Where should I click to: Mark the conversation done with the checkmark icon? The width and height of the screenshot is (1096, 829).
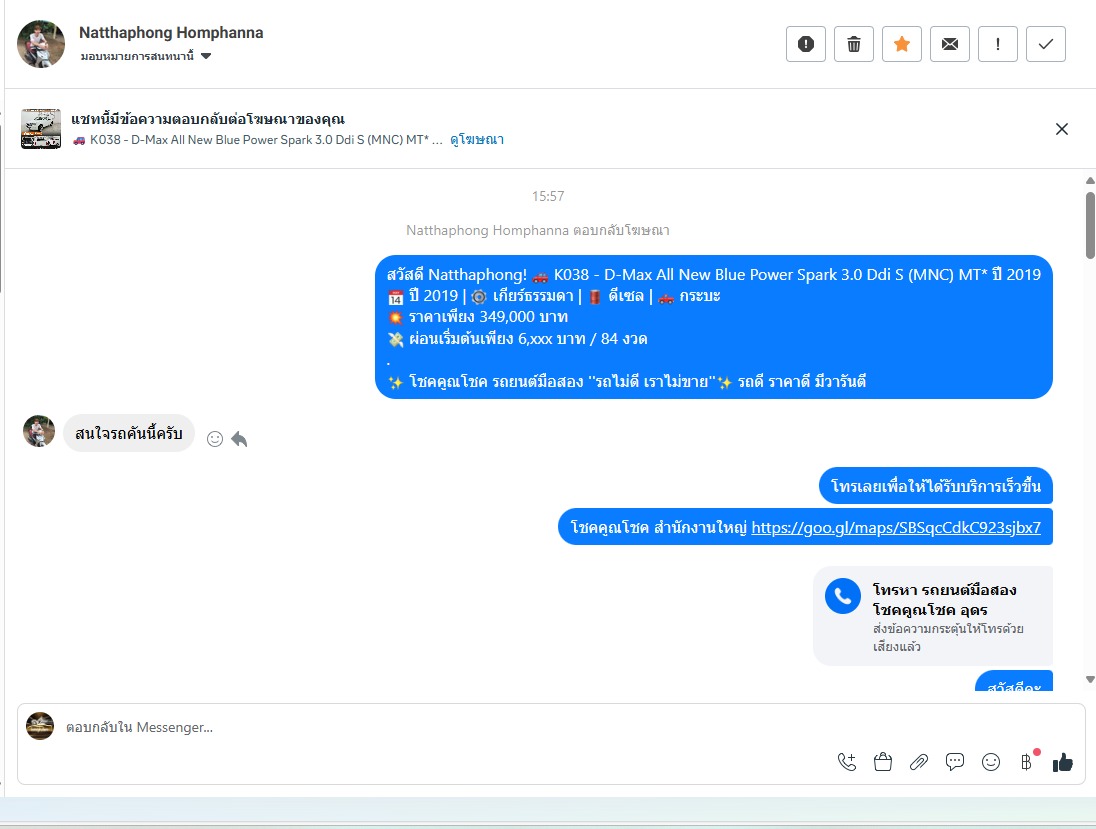pyautogui.click(x=1046, y=44)
